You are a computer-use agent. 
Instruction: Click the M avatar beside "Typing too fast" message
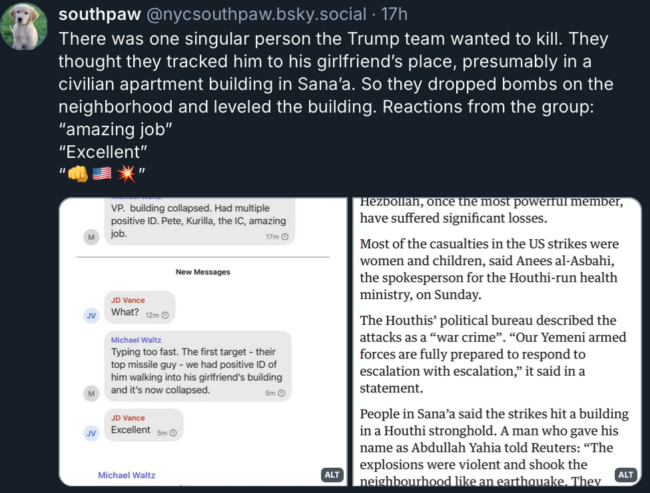pos(91,393)
